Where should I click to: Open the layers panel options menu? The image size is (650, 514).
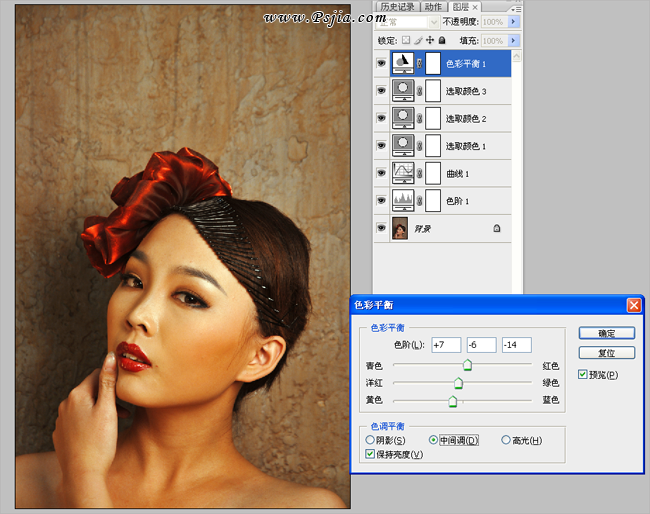pos(516,7)
